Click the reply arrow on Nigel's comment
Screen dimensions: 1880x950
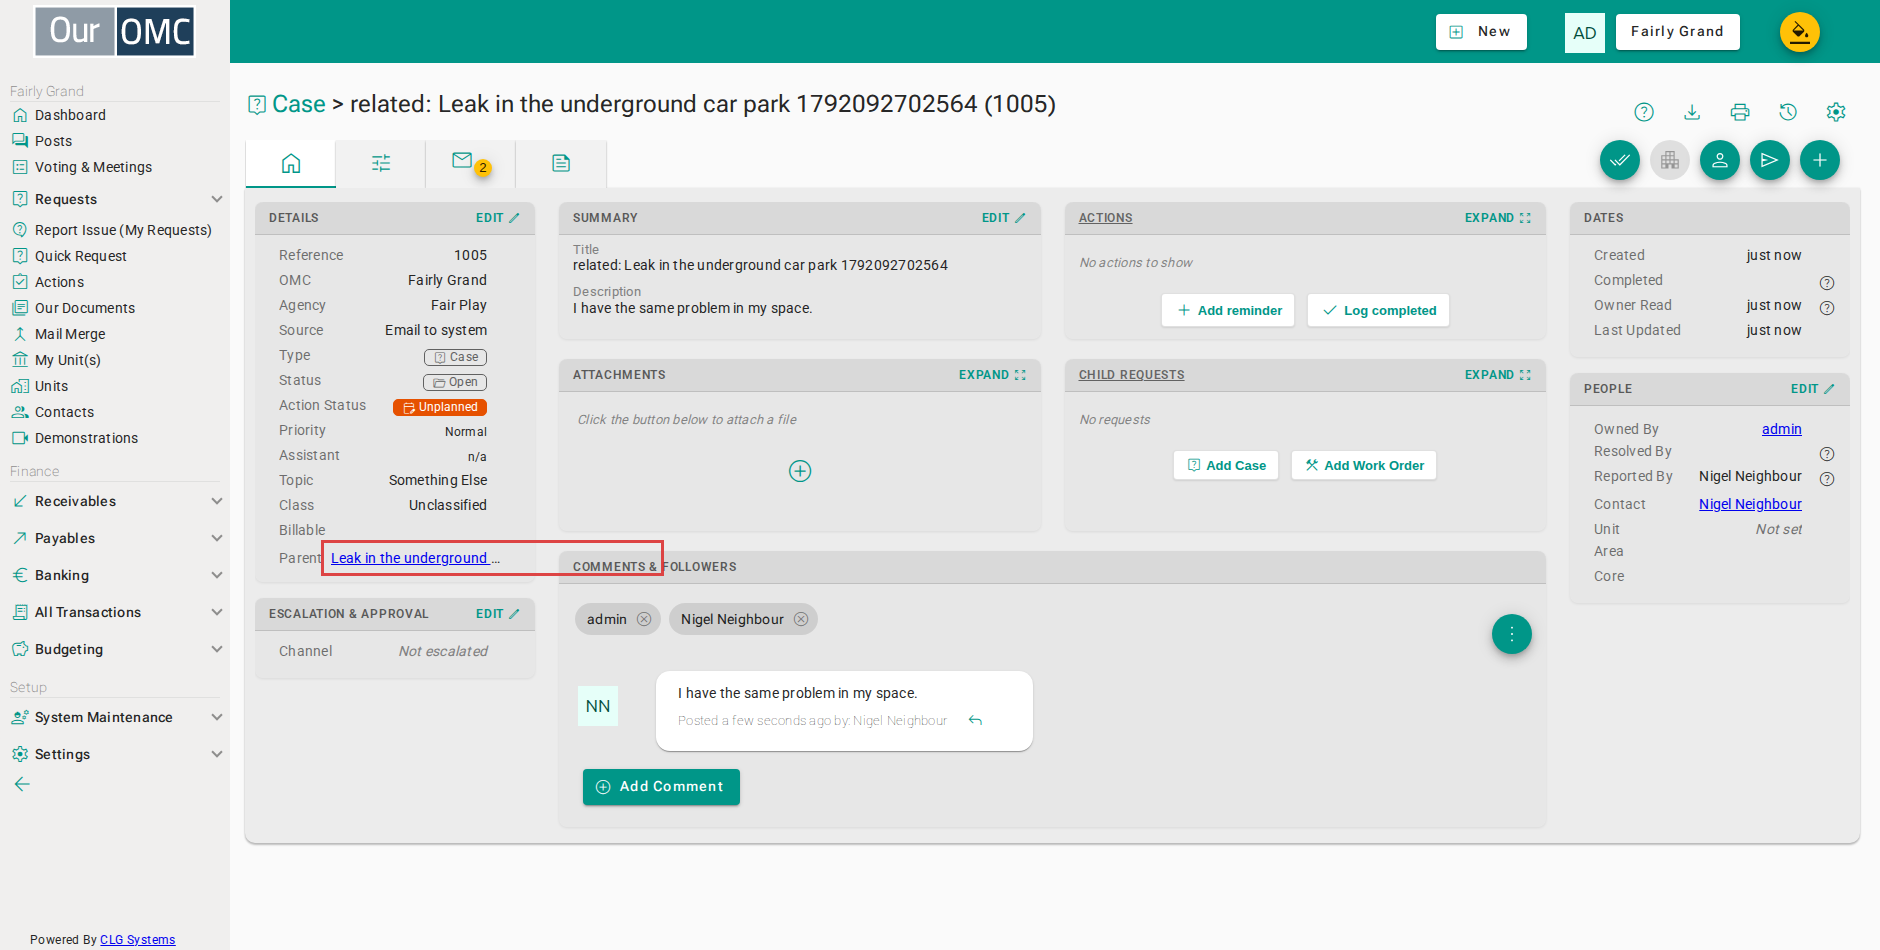tap(975, 720)
